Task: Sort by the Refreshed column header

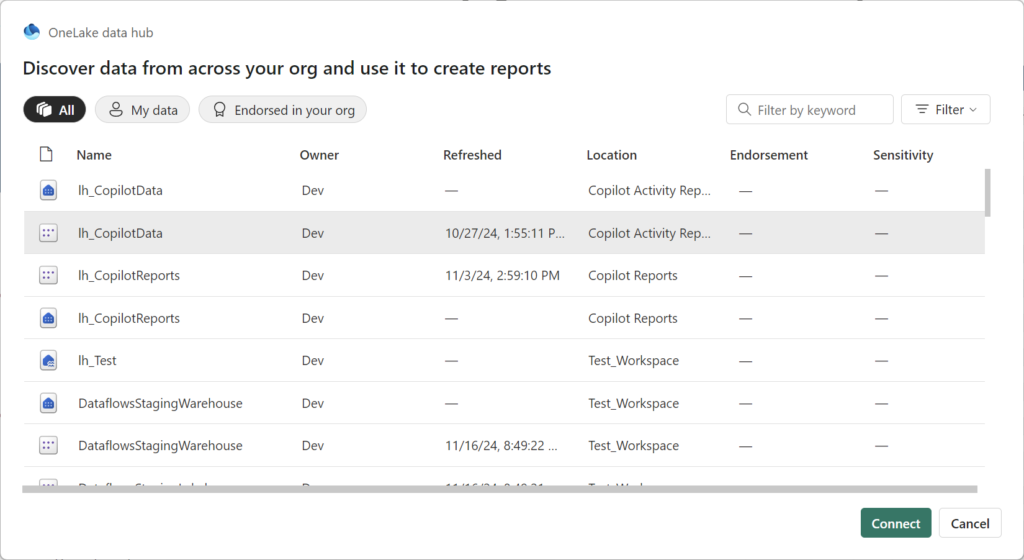Action: (x=472, y=155)
